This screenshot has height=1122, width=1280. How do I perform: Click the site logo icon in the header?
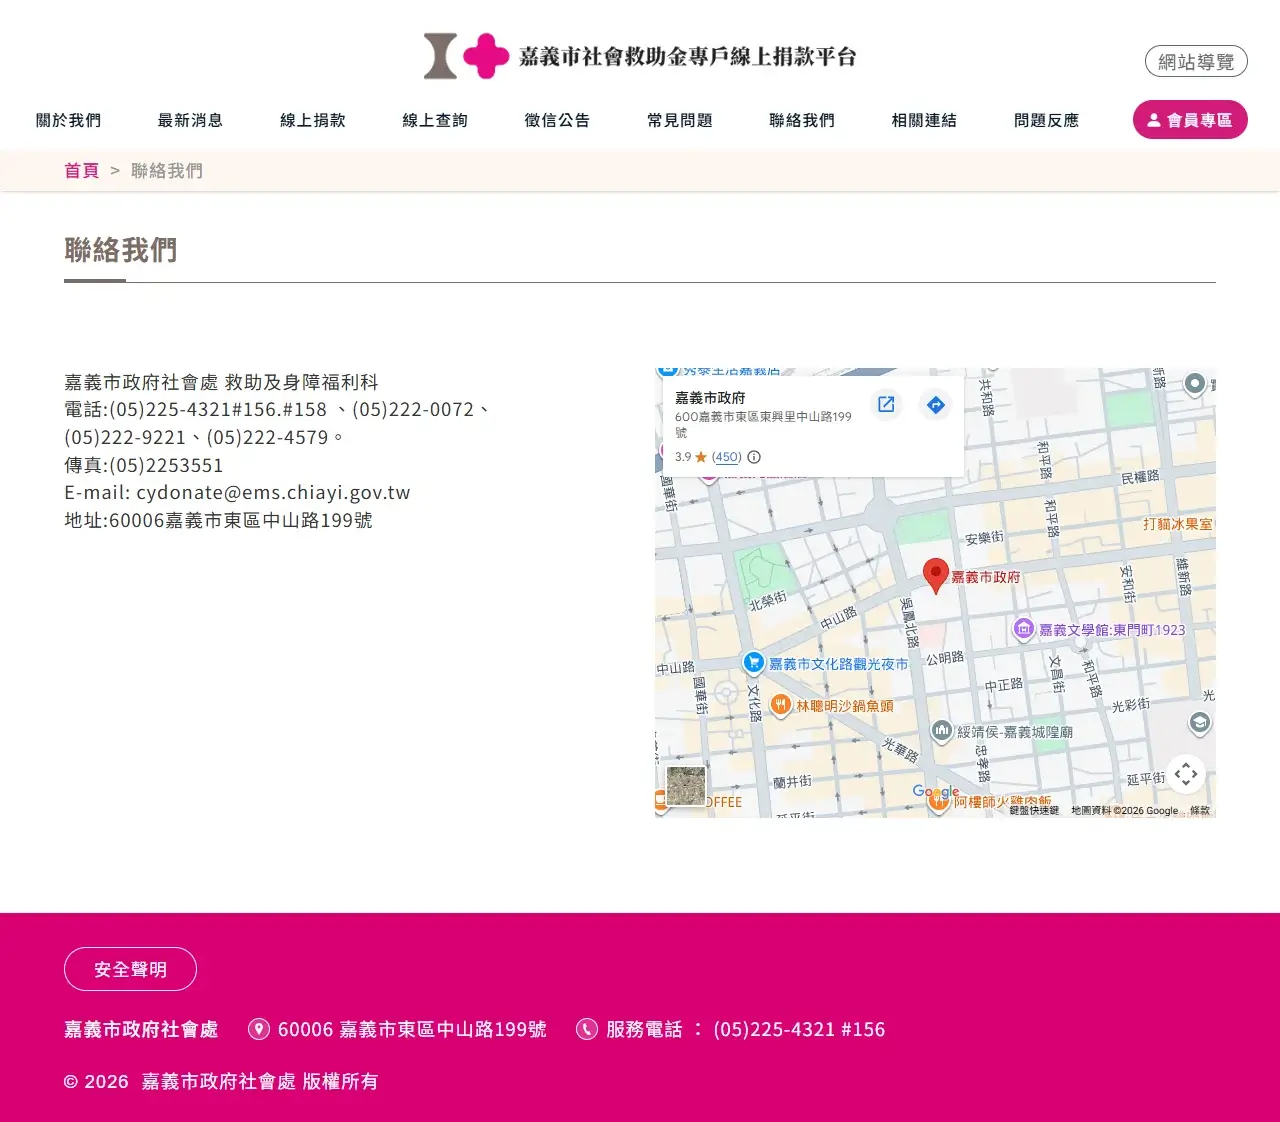pyautogui.click(x=466, y=56)
